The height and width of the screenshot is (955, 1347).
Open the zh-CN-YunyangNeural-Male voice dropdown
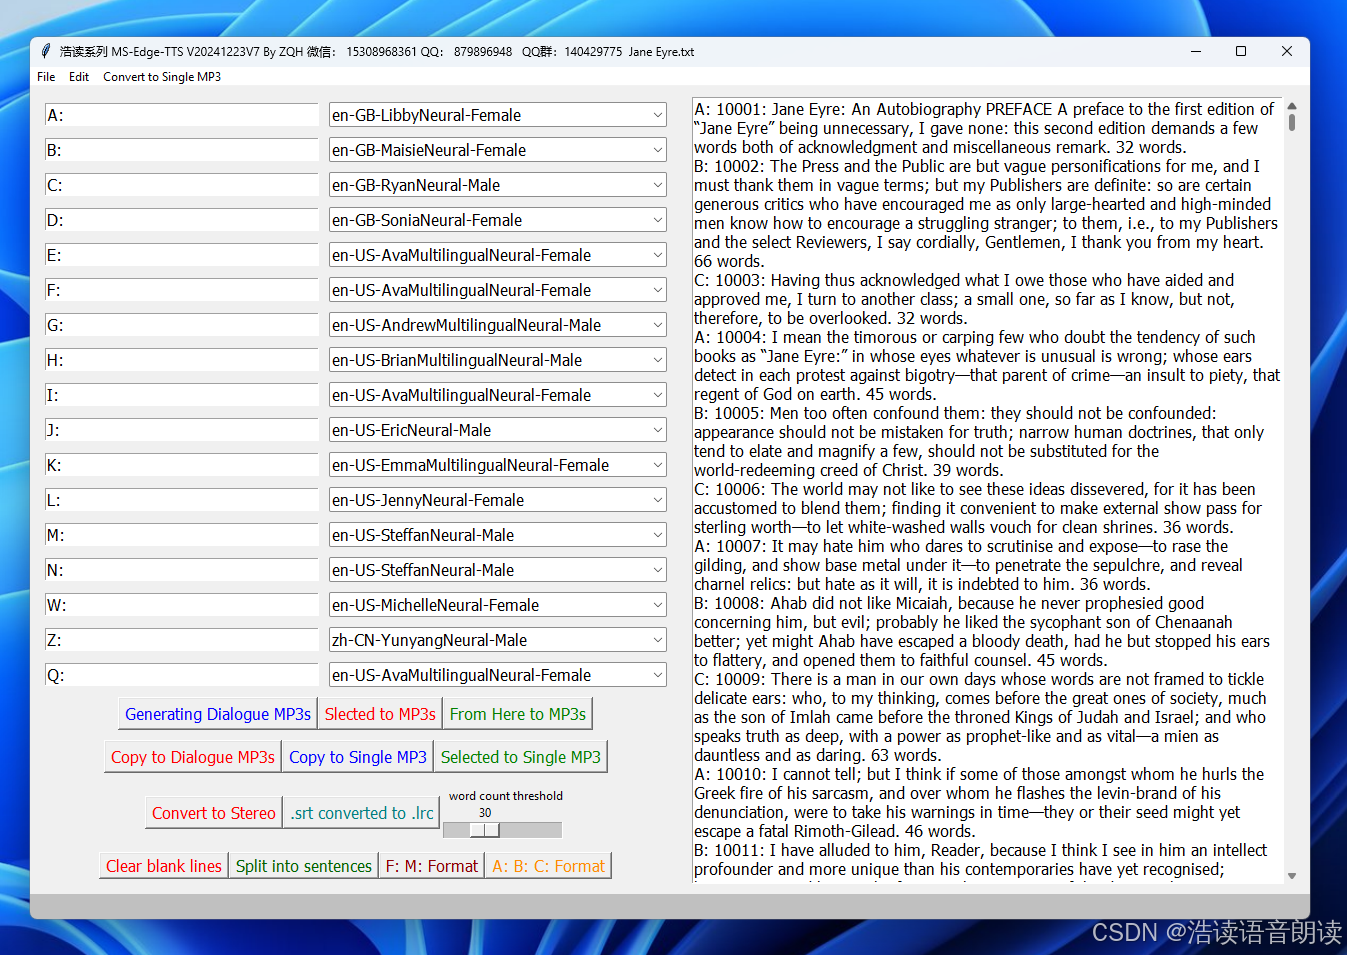(498, 640)
